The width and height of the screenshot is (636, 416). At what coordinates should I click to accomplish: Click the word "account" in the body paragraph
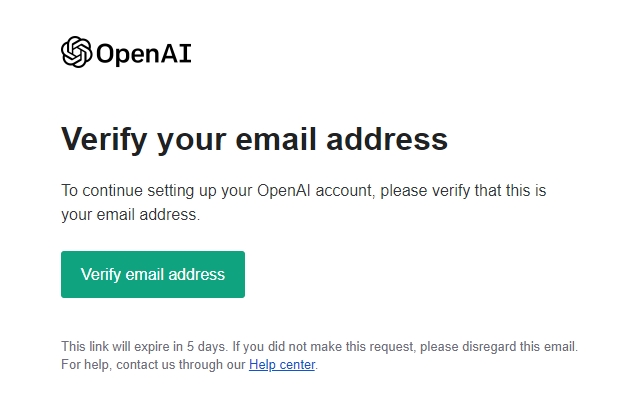pos(344,191)
